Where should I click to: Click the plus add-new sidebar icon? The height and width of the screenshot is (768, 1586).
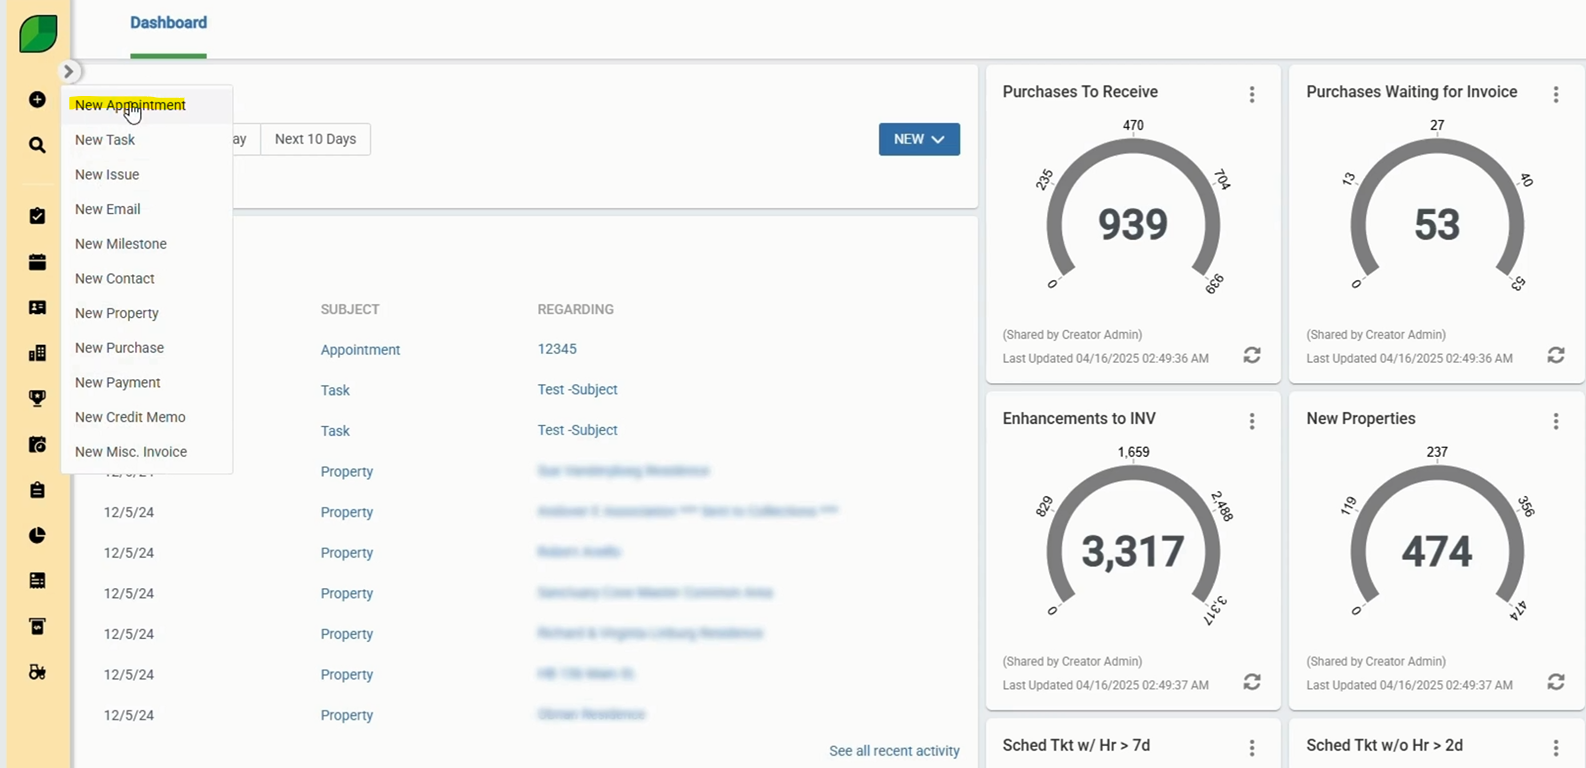[37, 100]
